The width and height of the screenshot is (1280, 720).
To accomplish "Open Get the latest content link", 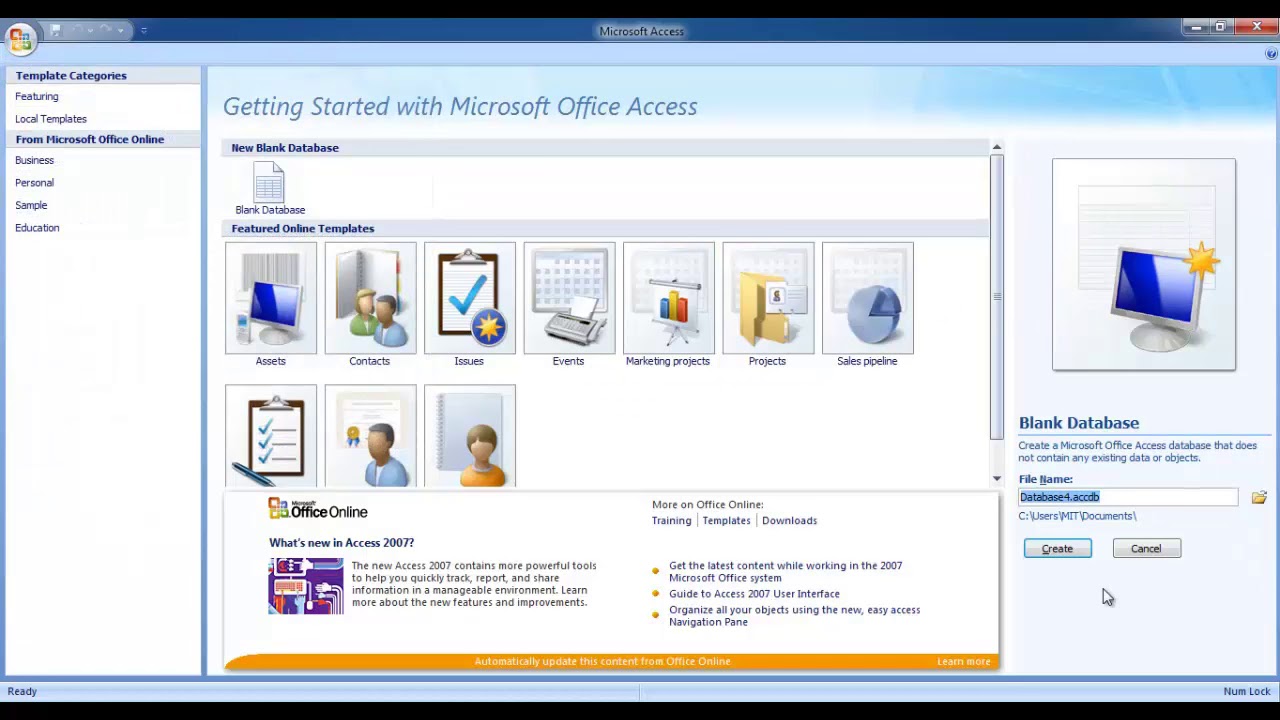I will click(785, 572).
